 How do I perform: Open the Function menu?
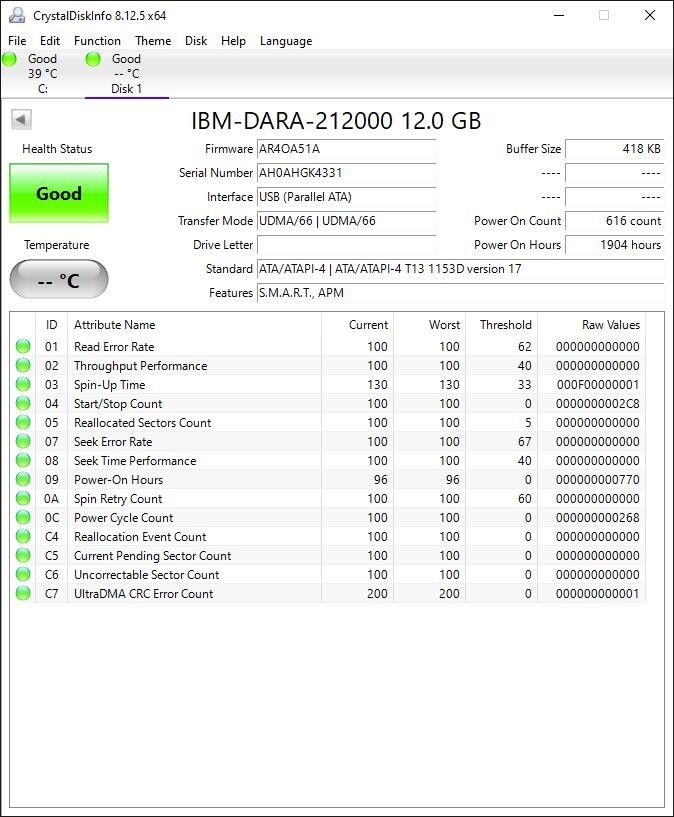pos(97,41)
